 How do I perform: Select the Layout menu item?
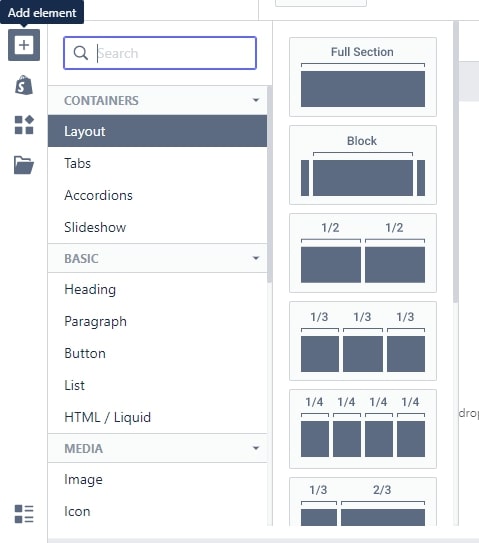(157, 131)
